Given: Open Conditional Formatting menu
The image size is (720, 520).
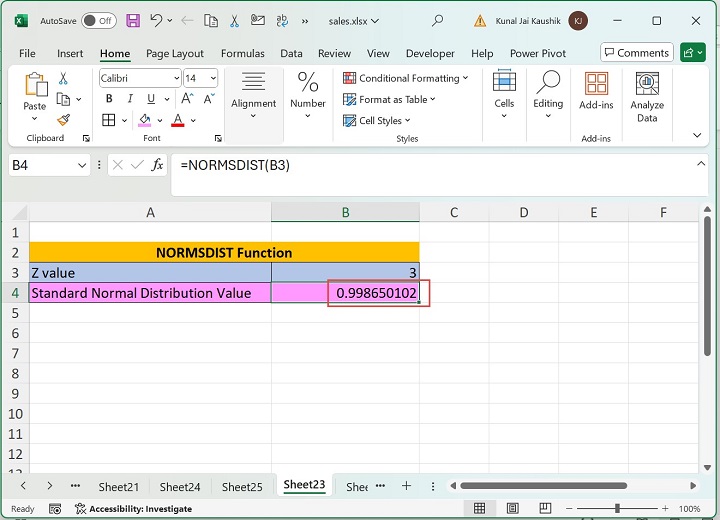Looking at the screenshot, I should (405, 78).
